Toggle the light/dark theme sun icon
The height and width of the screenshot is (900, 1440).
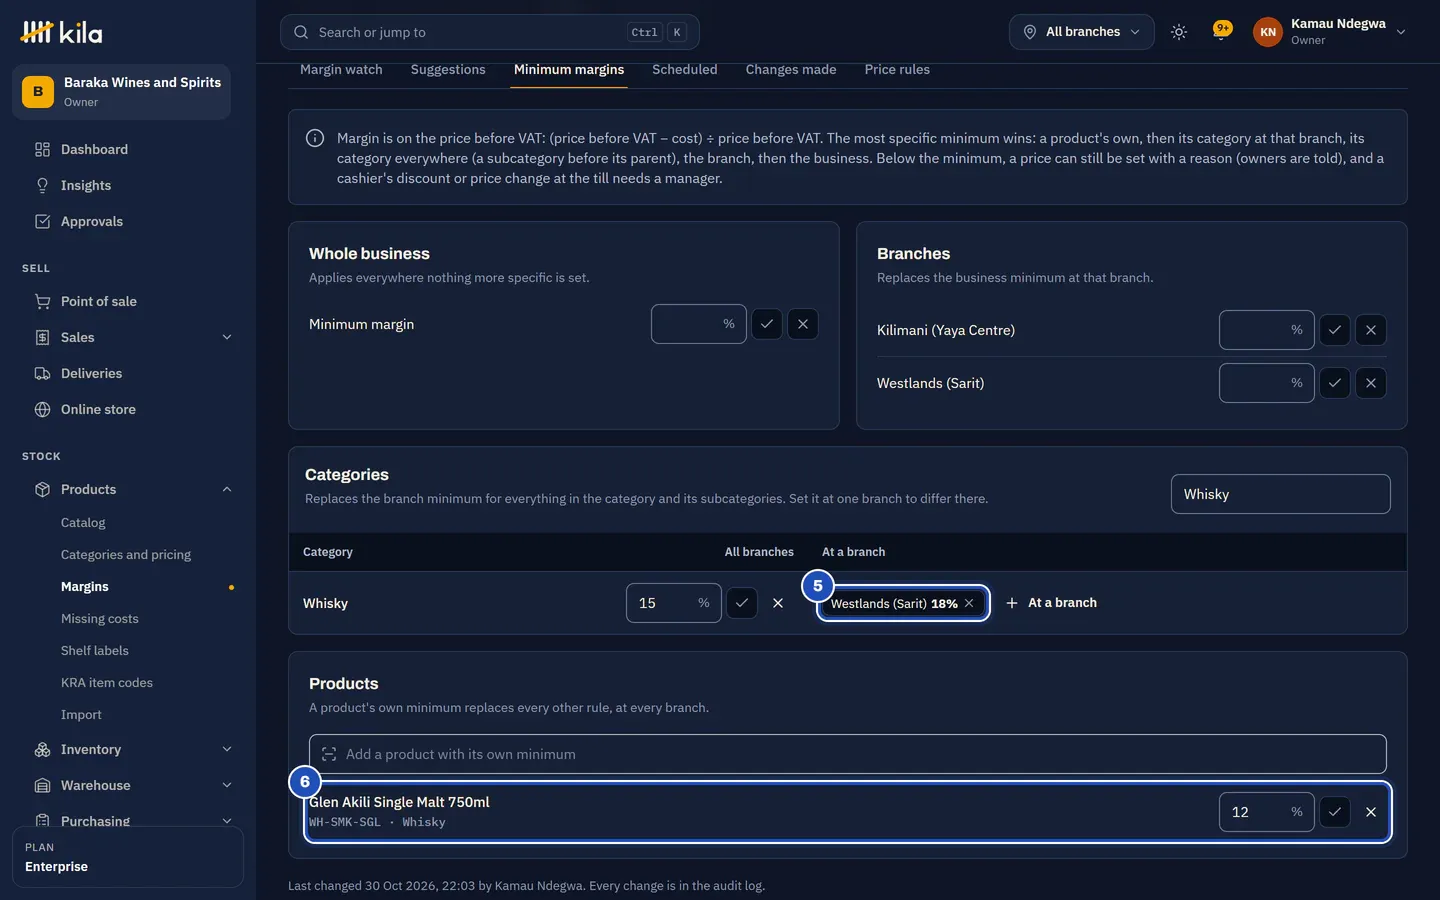pyautogui.click(x=1179, y=32)
